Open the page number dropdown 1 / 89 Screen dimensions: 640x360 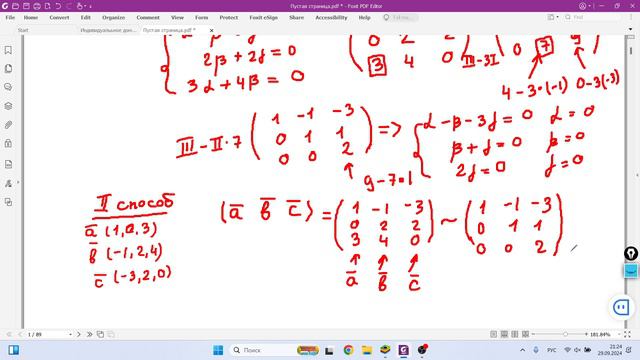(70, 335)
